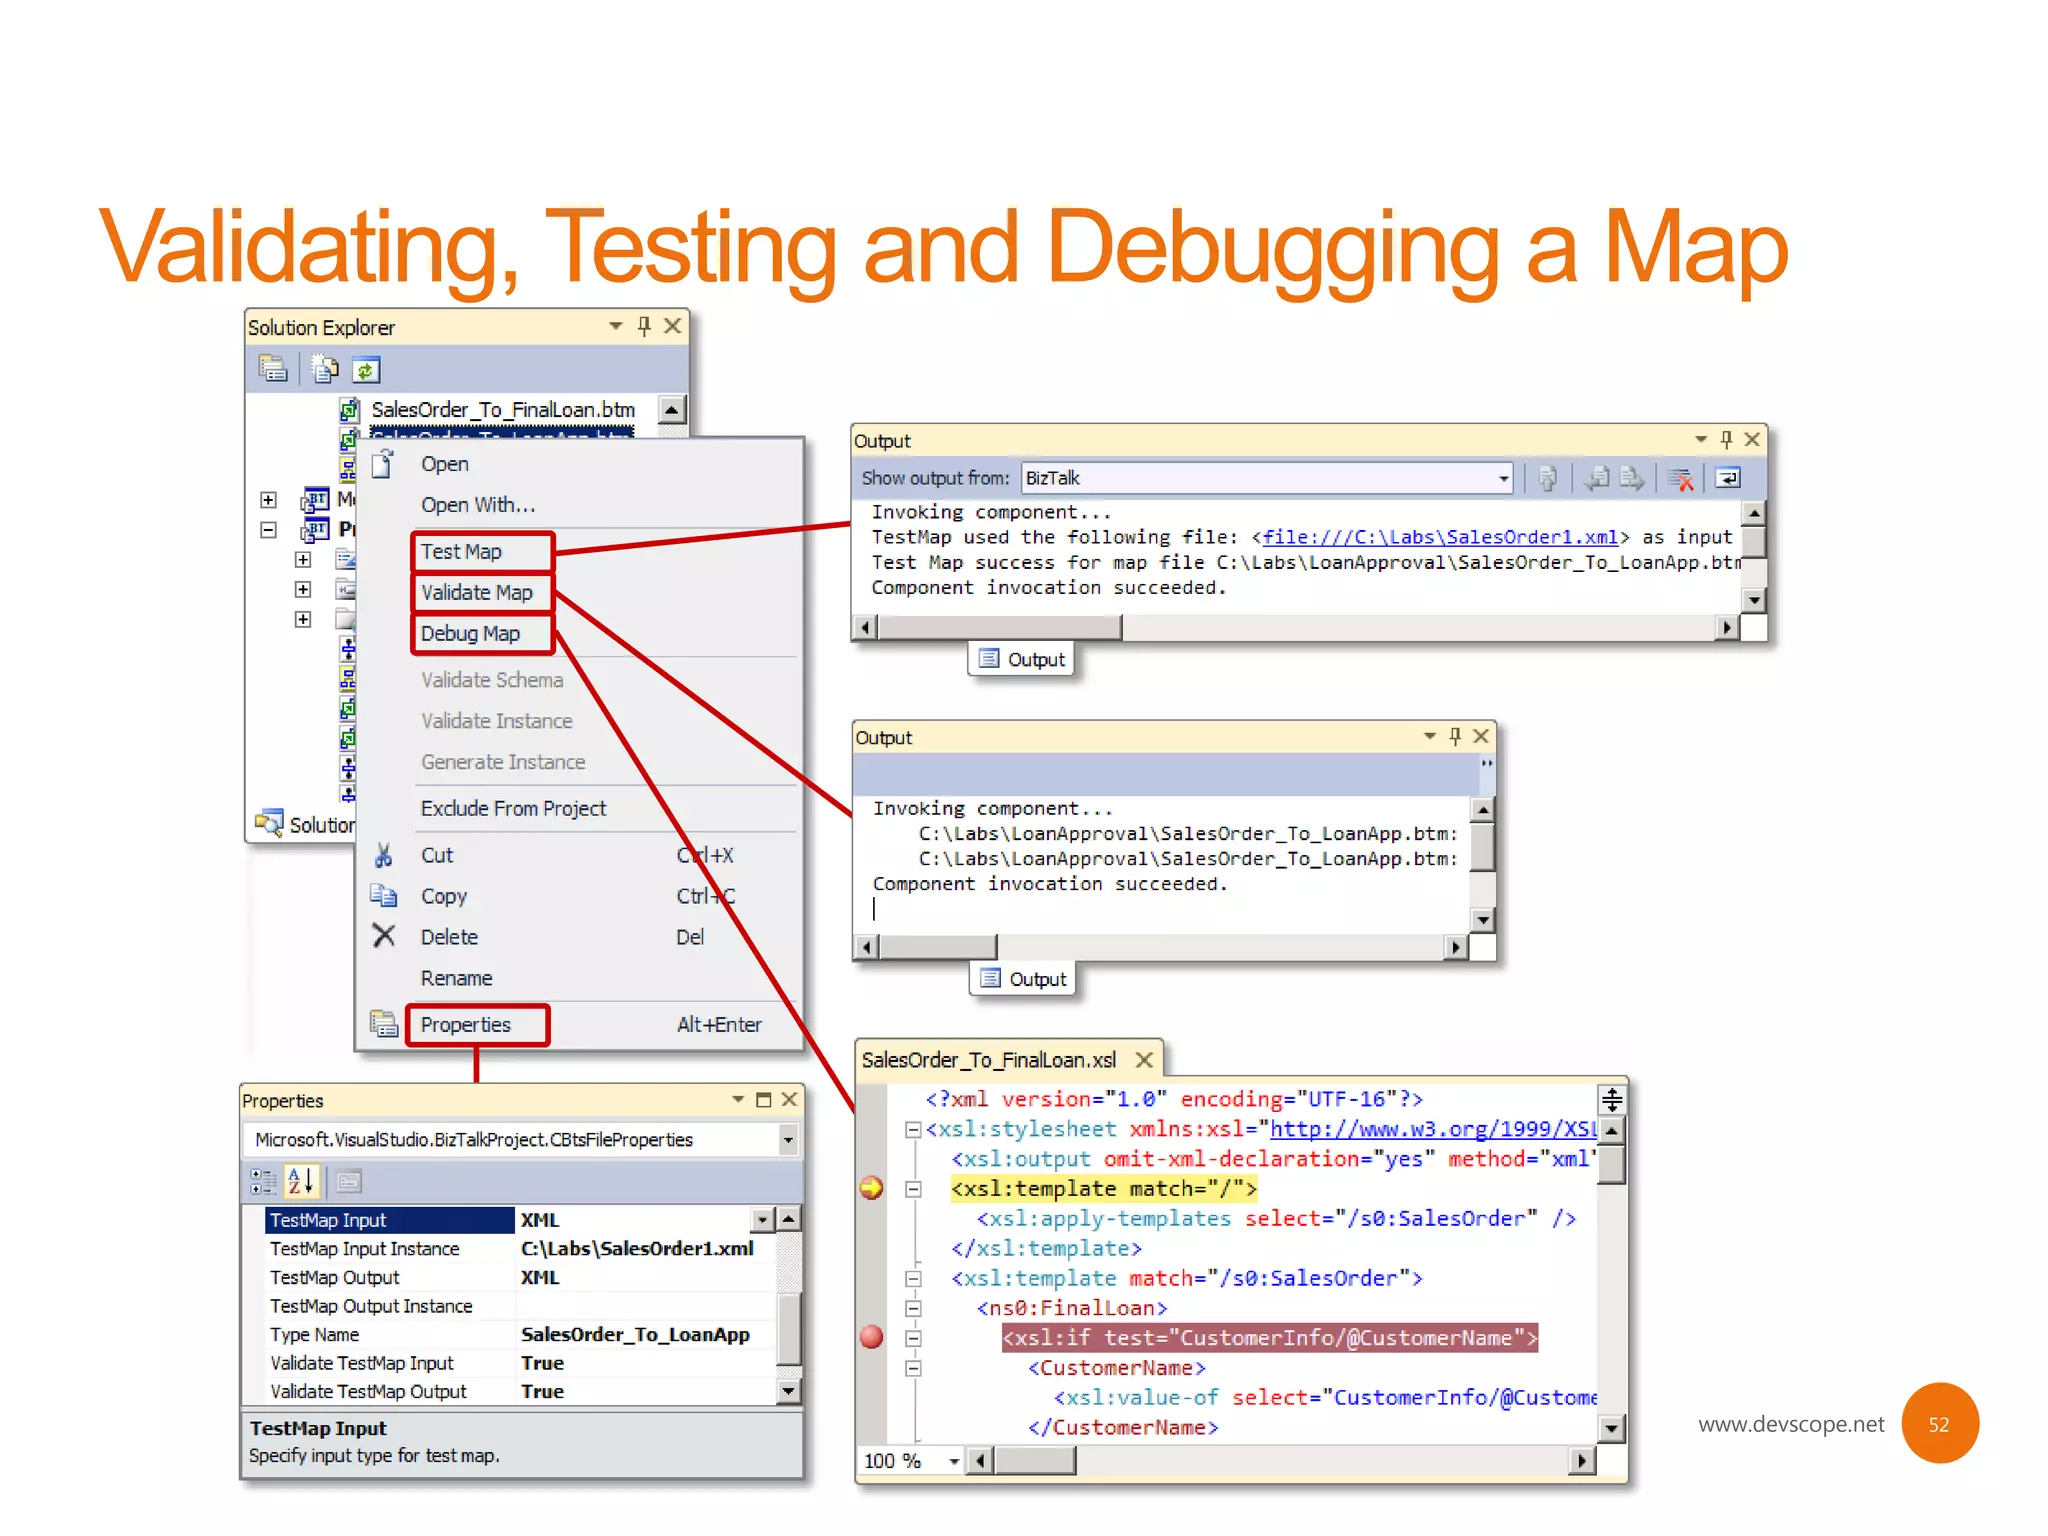Click SalesOrder_To_FinalLoan.btm map file icon

point(349,409)
